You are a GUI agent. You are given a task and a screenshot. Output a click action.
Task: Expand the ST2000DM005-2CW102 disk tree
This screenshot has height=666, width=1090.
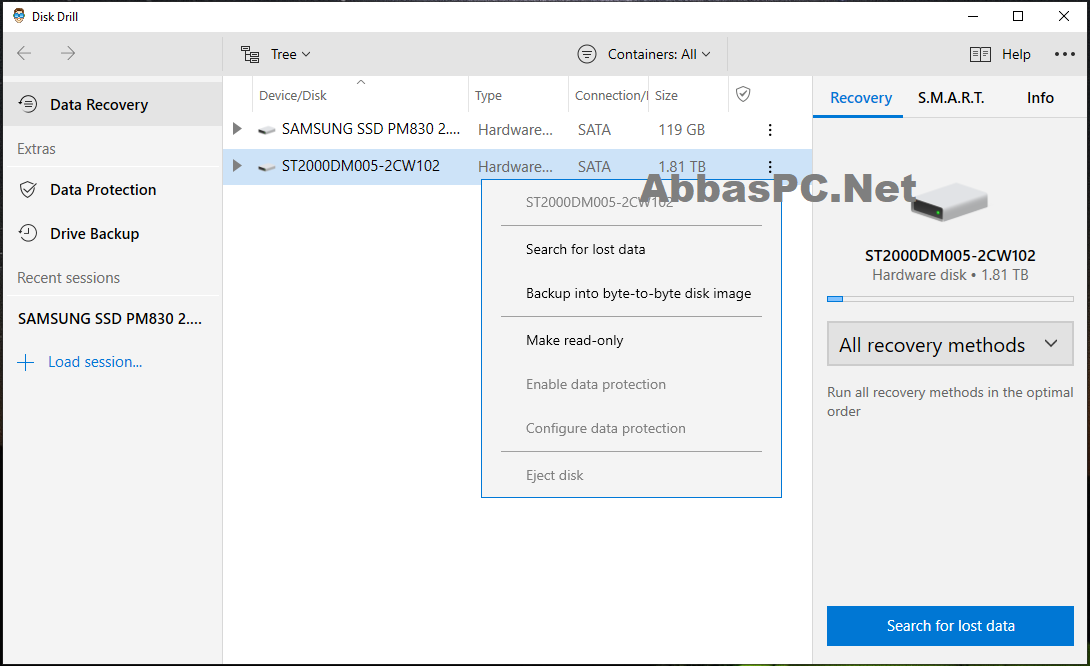[237, 166]
